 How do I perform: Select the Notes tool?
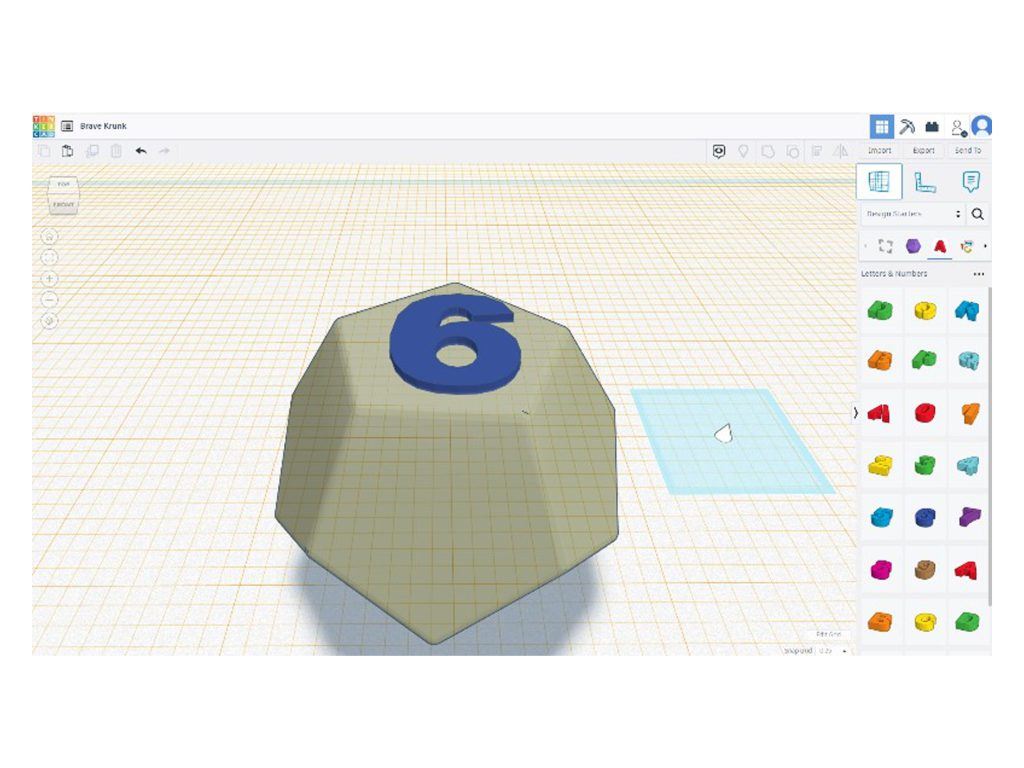pyautogui.click(x=970, y=182)
